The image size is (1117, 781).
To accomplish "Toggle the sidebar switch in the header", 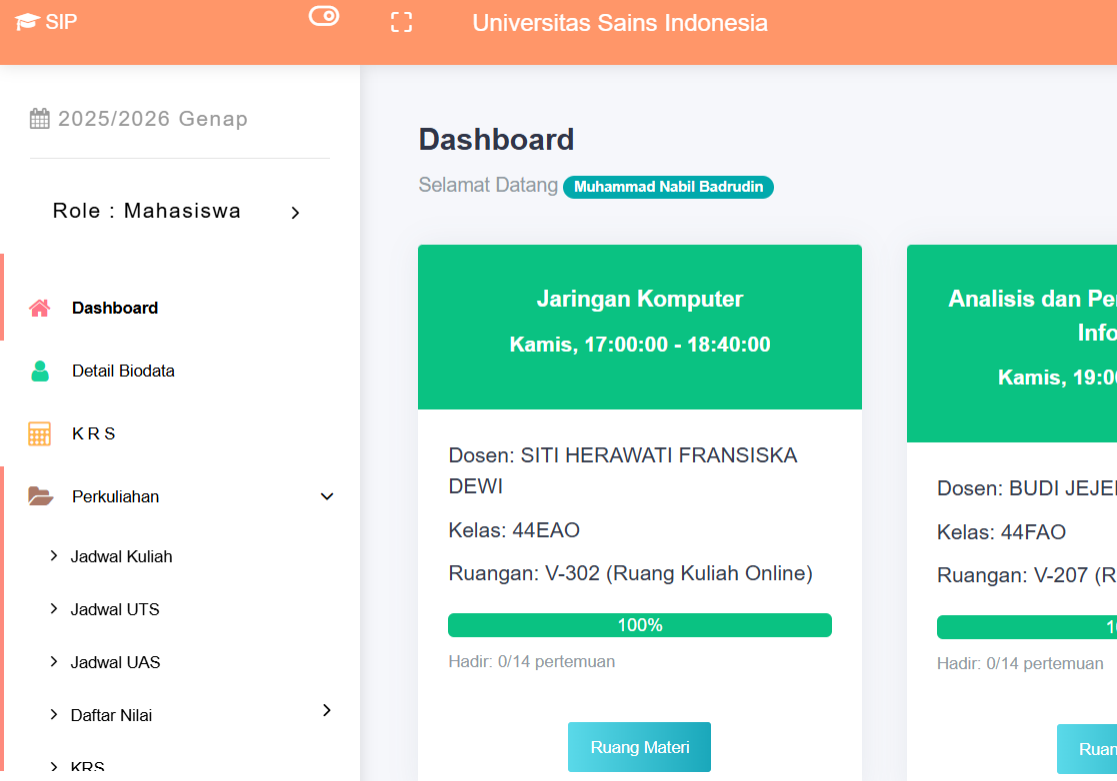I will tap(324, 16).
